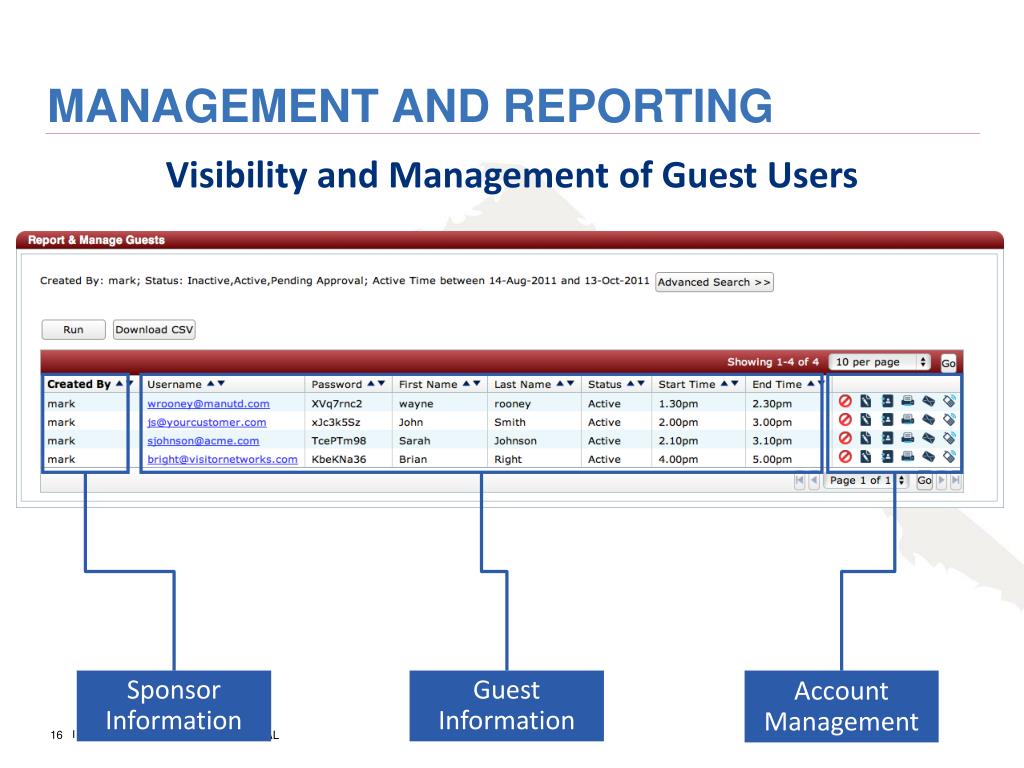Open bright@visitornetworks.com username link
This screenshot has height=768, width=1024.
click(x=222, y=459)
